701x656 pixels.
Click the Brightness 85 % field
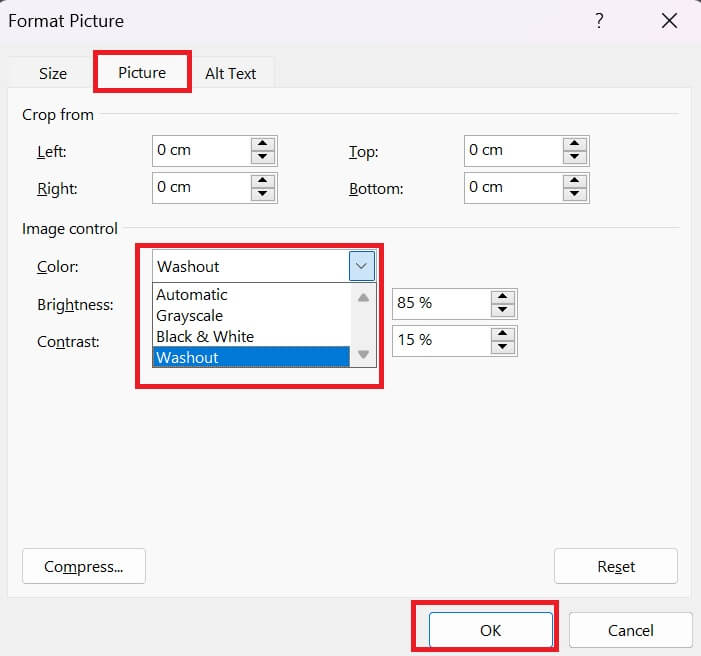(441, 304)
